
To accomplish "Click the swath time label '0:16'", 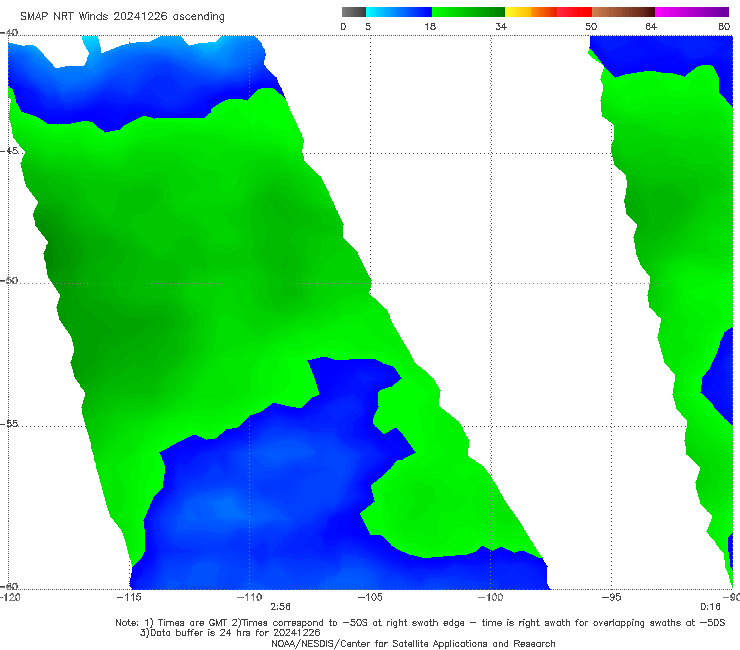I will (710, 607).
